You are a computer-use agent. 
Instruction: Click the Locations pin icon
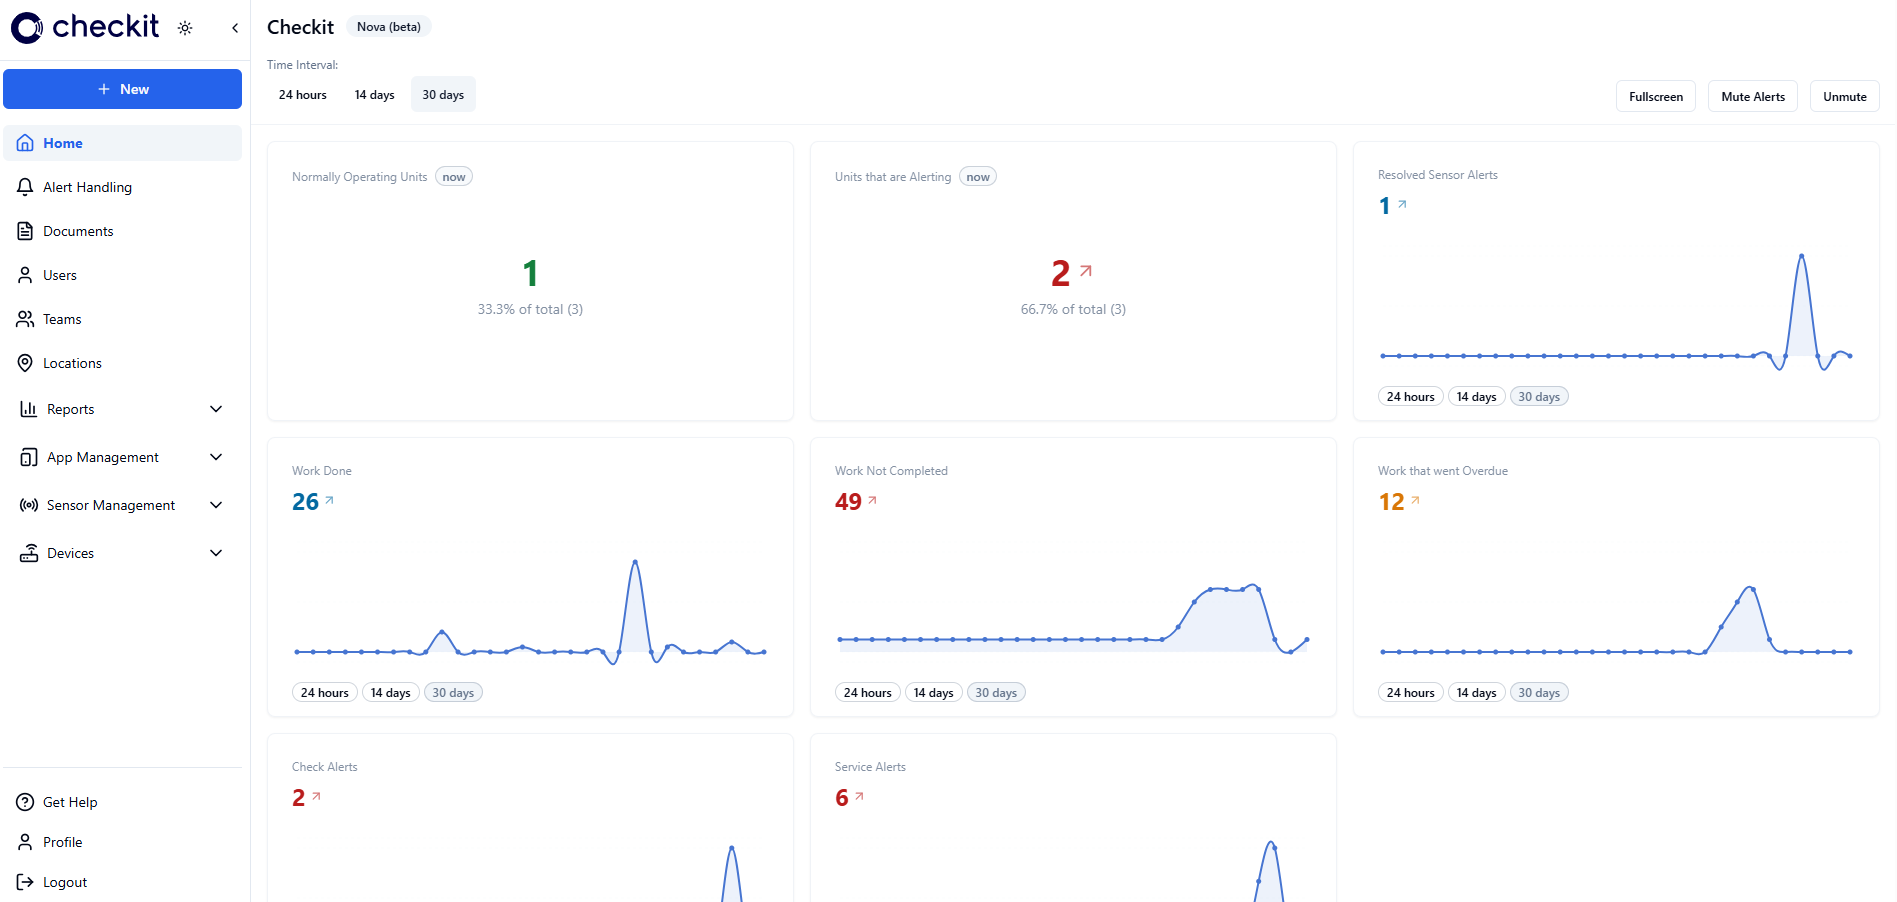pos(25,363)
